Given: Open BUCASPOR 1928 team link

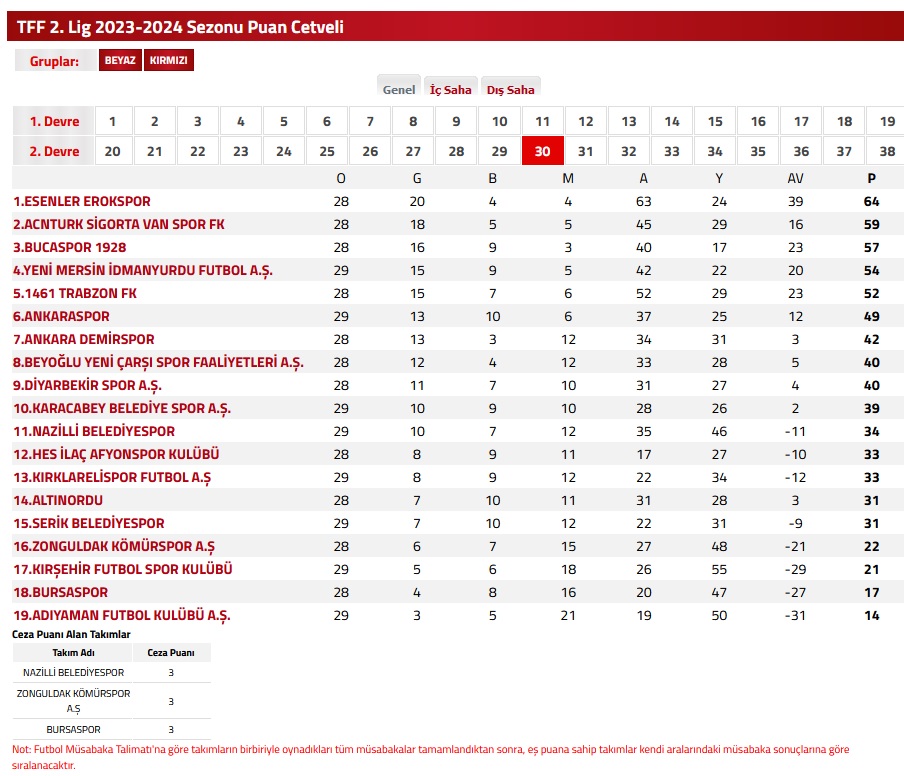Looking at the screenshot, I should [70, 247].
